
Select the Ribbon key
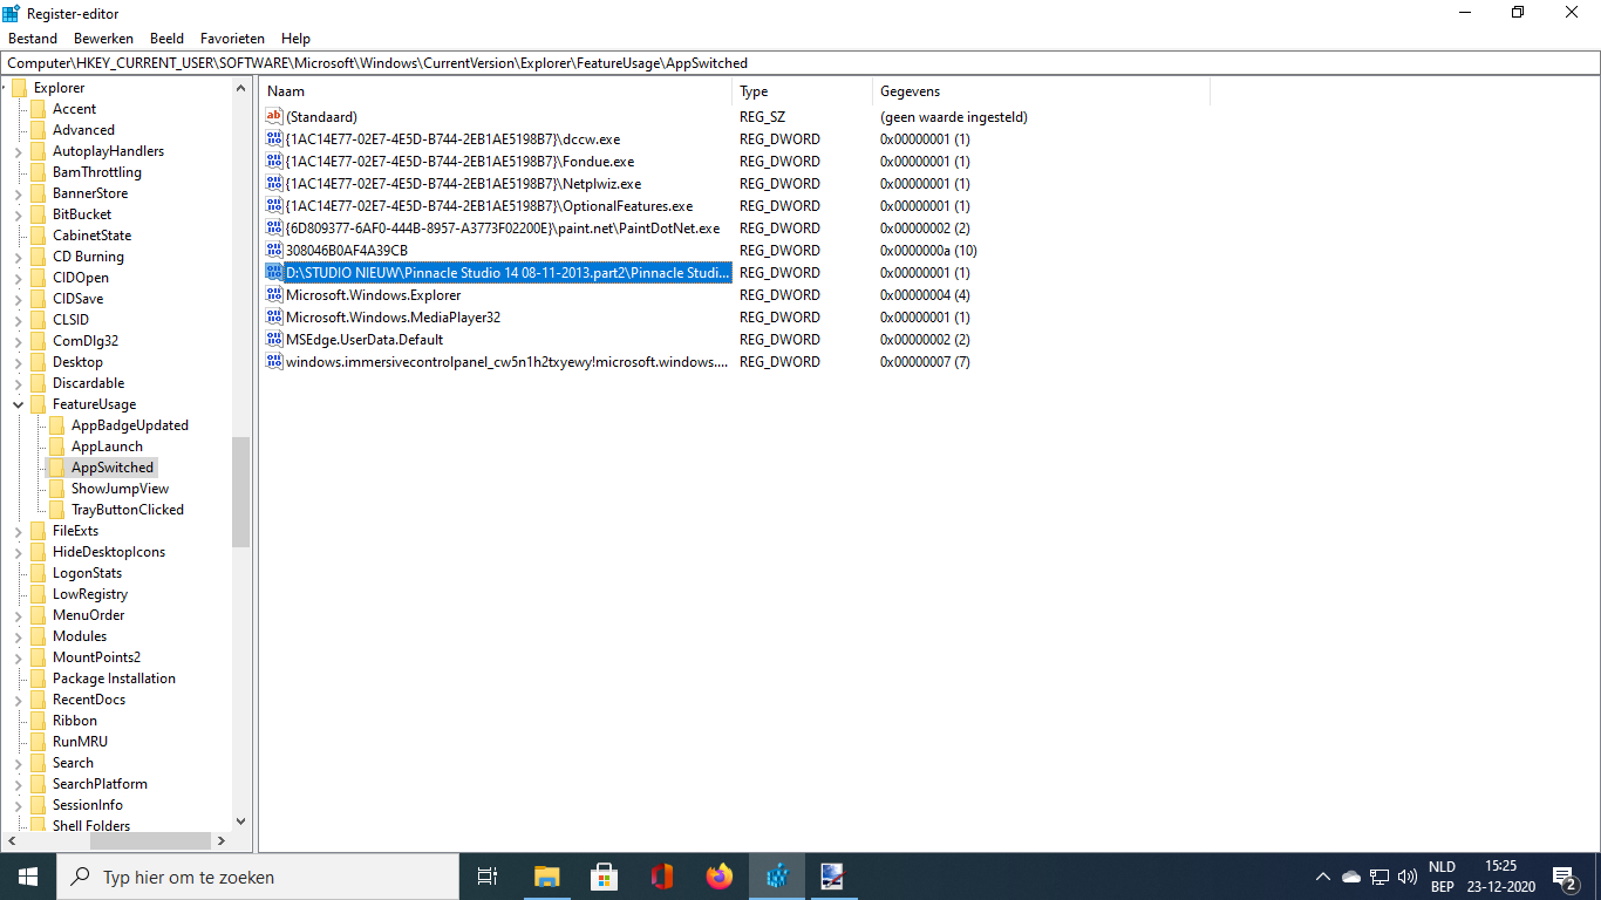point(75,720)
